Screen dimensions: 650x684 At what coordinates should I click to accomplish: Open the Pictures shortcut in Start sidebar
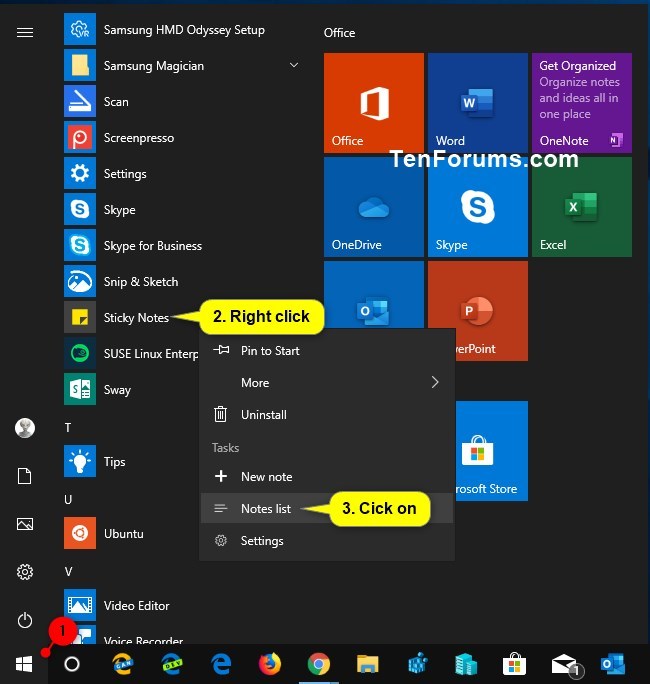[x=25, y=524]
